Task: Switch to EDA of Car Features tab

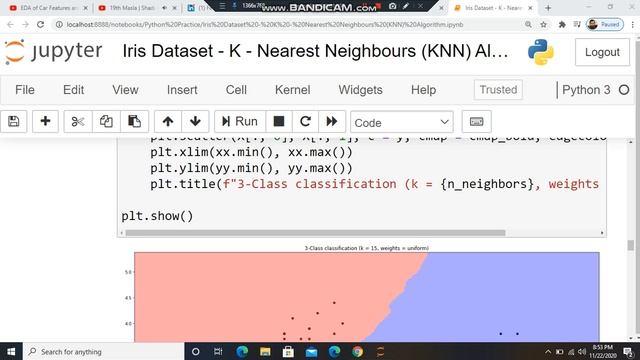Action: point(47,8)
